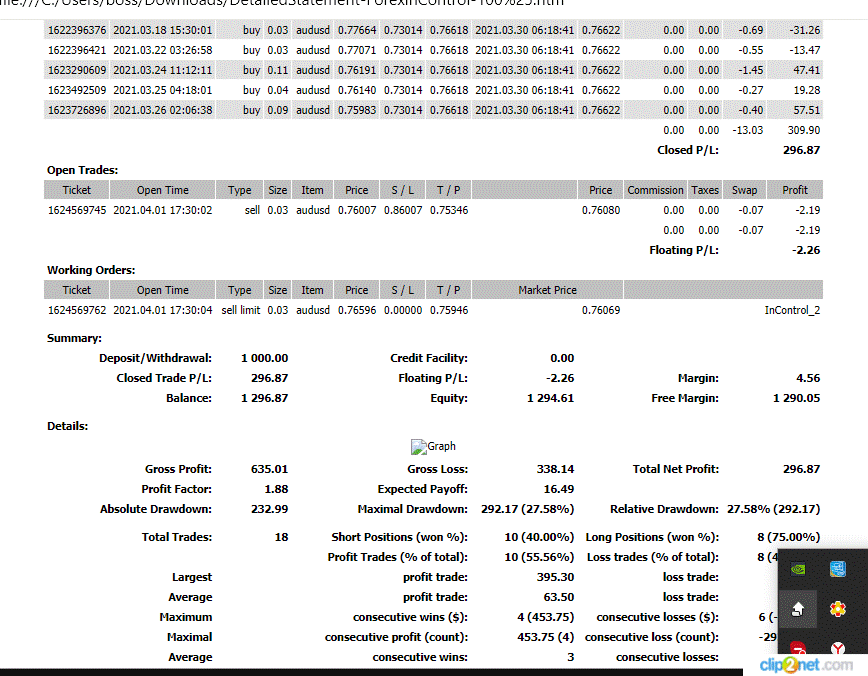Click the sell limit order type

[241, 310]
